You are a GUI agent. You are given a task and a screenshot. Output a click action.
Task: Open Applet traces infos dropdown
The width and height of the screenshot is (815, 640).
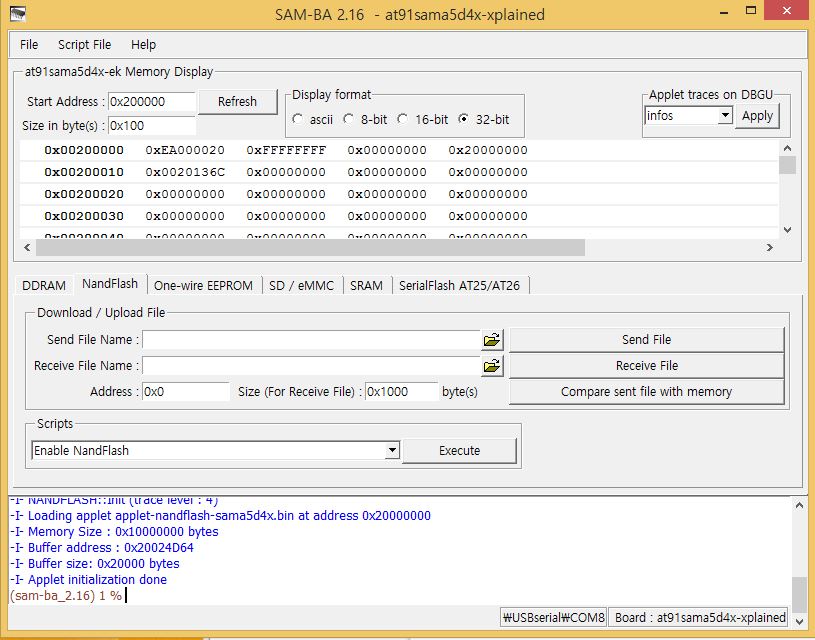tap(725, 116)
